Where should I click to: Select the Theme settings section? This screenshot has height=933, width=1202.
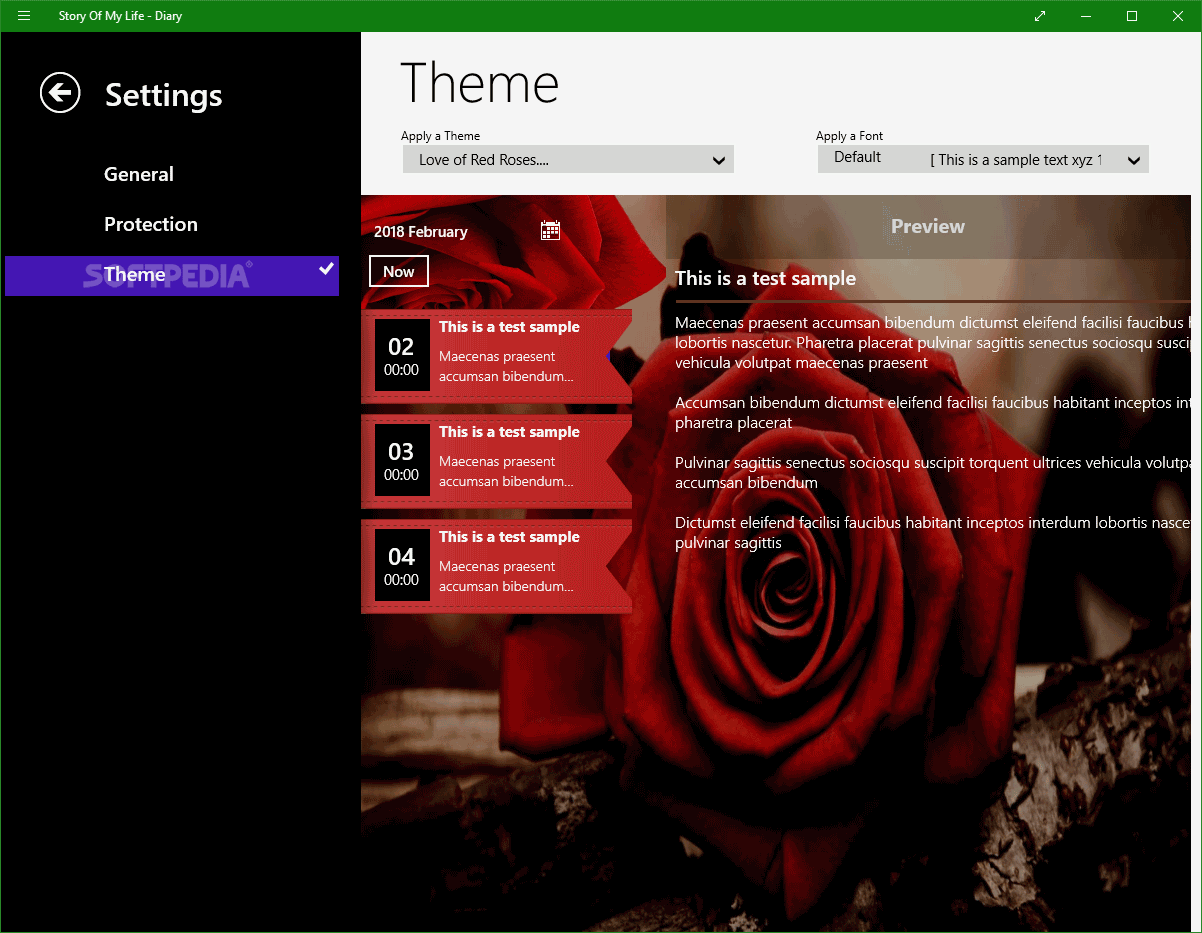click(x=172, y=275)
